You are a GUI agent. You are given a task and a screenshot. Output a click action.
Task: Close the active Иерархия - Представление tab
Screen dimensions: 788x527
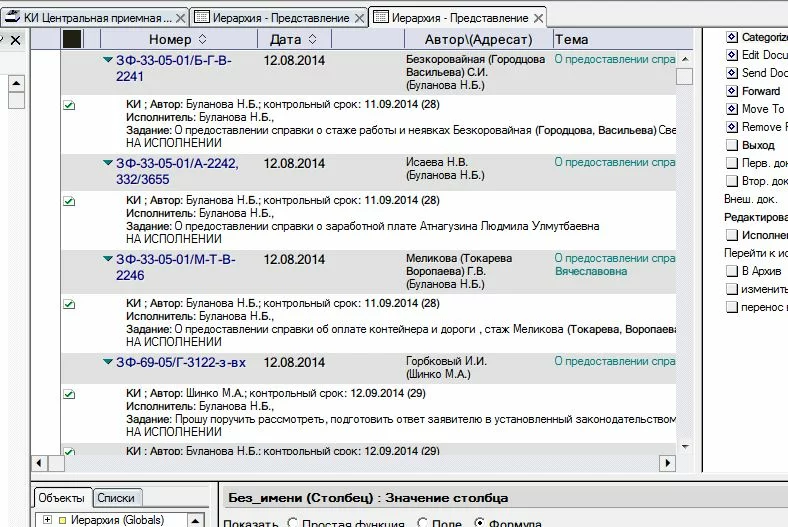[538, 18]
